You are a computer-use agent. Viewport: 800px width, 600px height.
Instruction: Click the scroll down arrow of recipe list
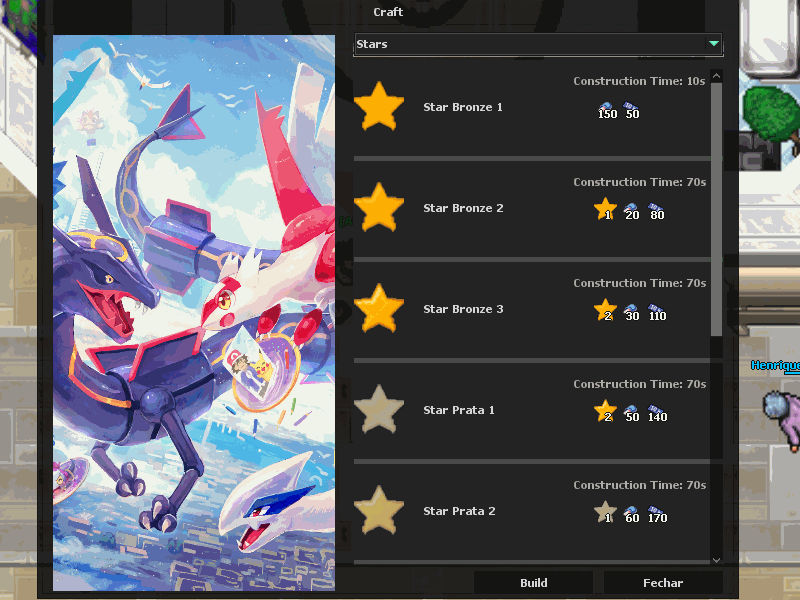click(716, 560)
